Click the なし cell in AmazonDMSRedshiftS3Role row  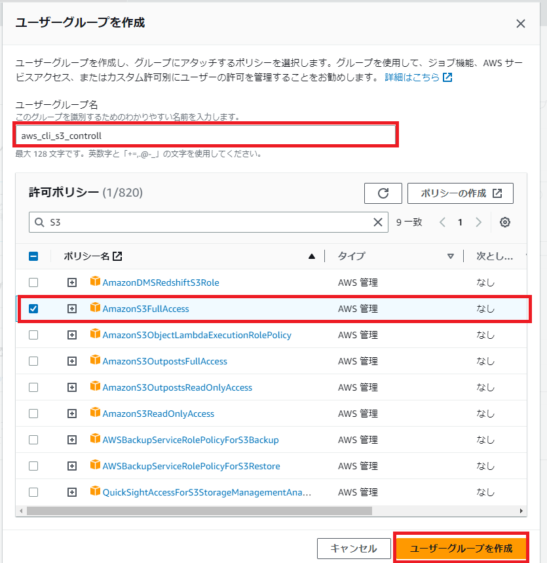point(486,283)
